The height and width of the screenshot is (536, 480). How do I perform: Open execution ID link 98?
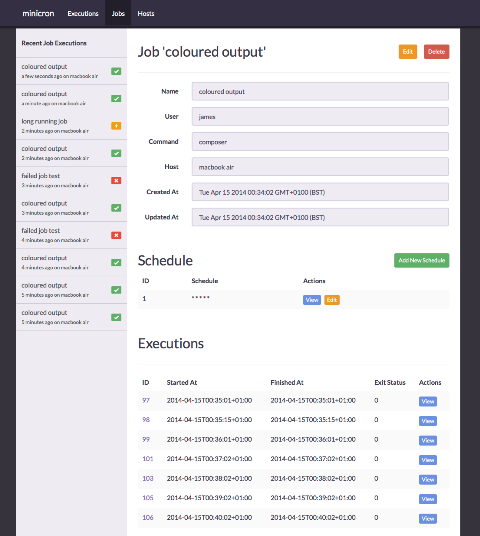tap(146, 420)
